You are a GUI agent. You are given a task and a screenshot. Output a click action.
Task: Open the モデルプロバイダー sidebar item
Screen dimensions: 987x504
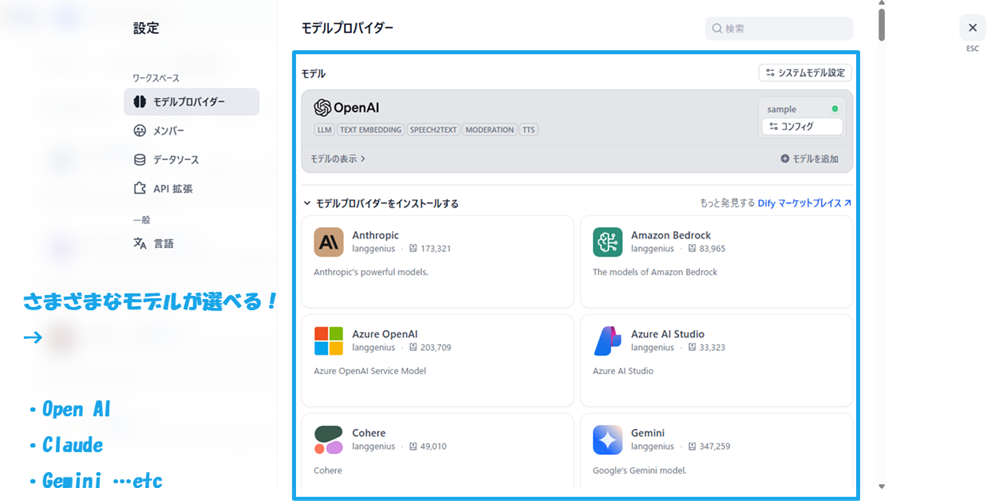[x=191, y=101]
